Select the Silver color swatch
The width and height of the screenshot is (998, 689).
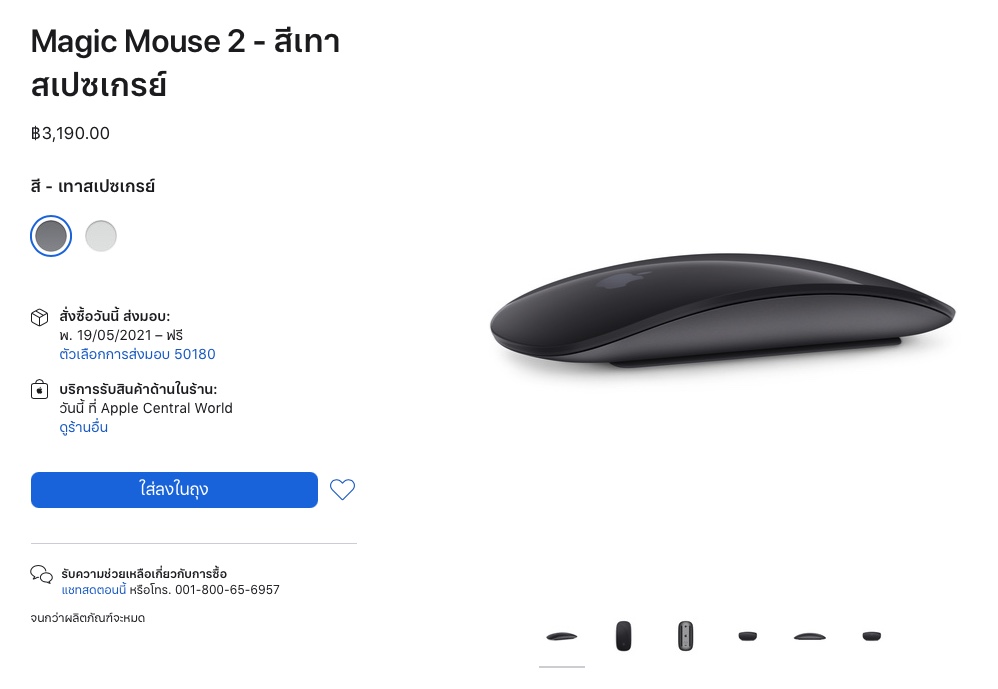[101, 236]
